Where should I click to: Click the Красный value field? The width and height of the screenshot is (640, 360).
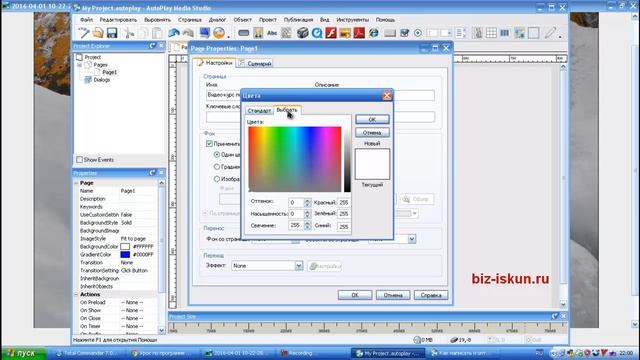click(x=344, y=202)
